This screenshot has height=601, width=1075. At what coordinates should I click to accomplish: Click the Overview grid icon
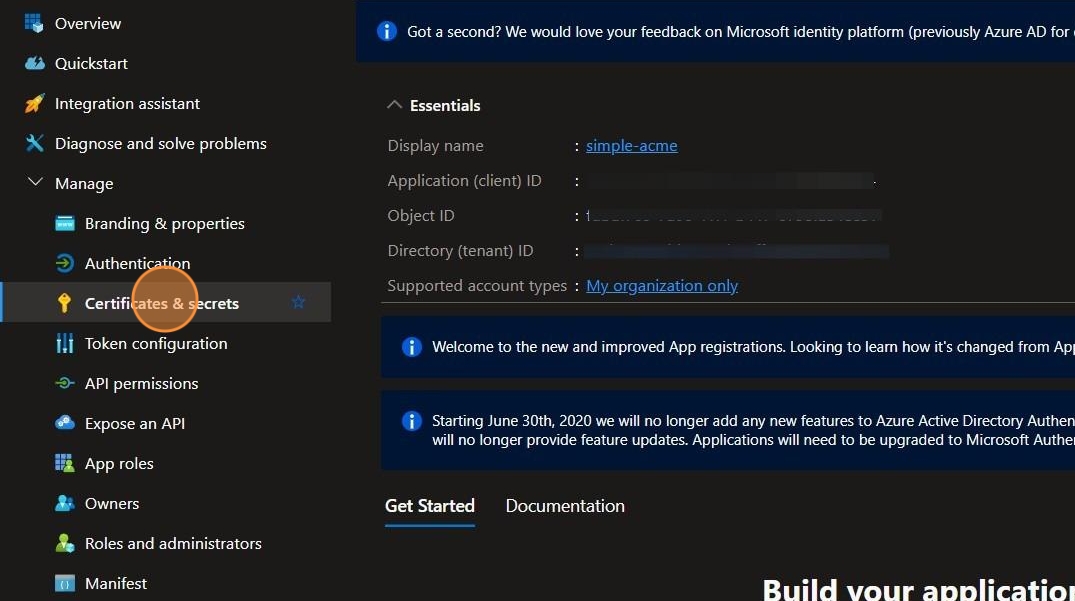[x=34, y=23]
